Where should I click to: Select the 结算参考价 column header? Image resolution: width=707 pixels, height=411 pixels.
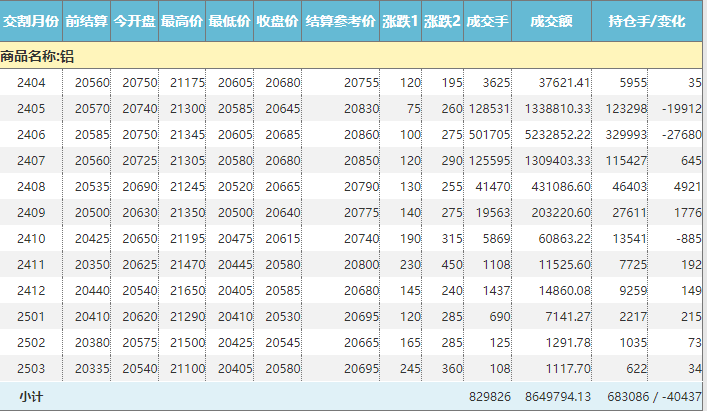[x=340, y=21]
